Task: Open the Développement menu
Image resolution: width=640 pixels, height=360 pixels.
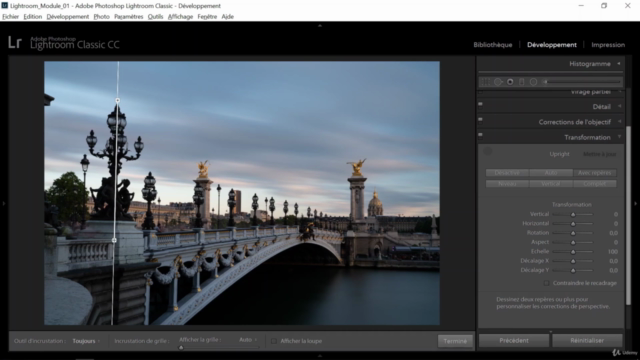Action: click(x=67, y=16)
